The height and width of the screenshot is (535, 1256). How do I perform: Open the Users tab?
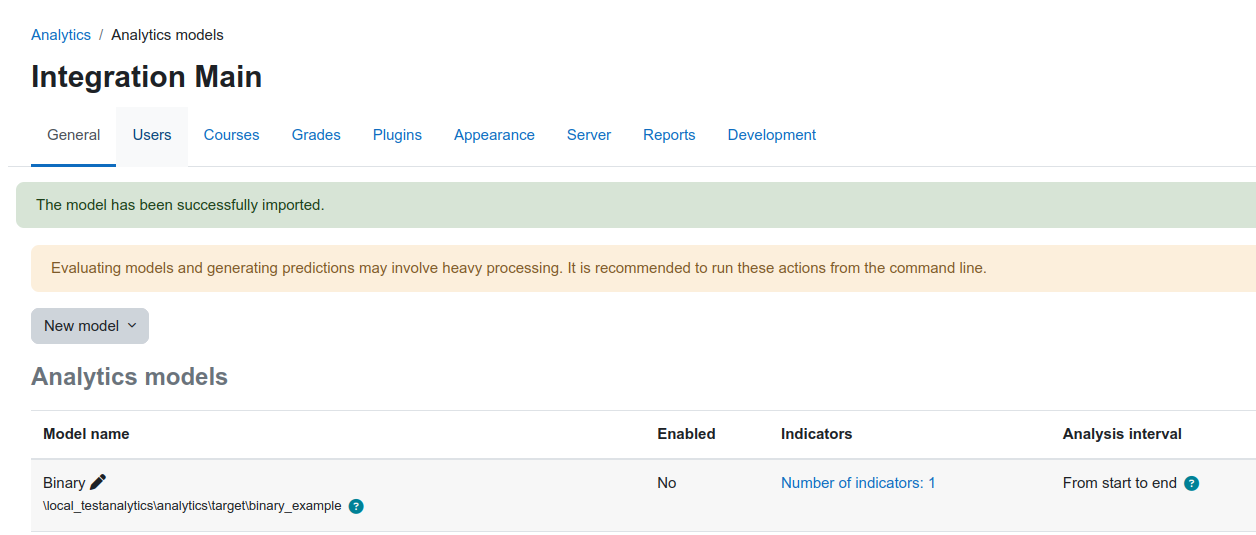pyautogui.click(x=152, y=135)
